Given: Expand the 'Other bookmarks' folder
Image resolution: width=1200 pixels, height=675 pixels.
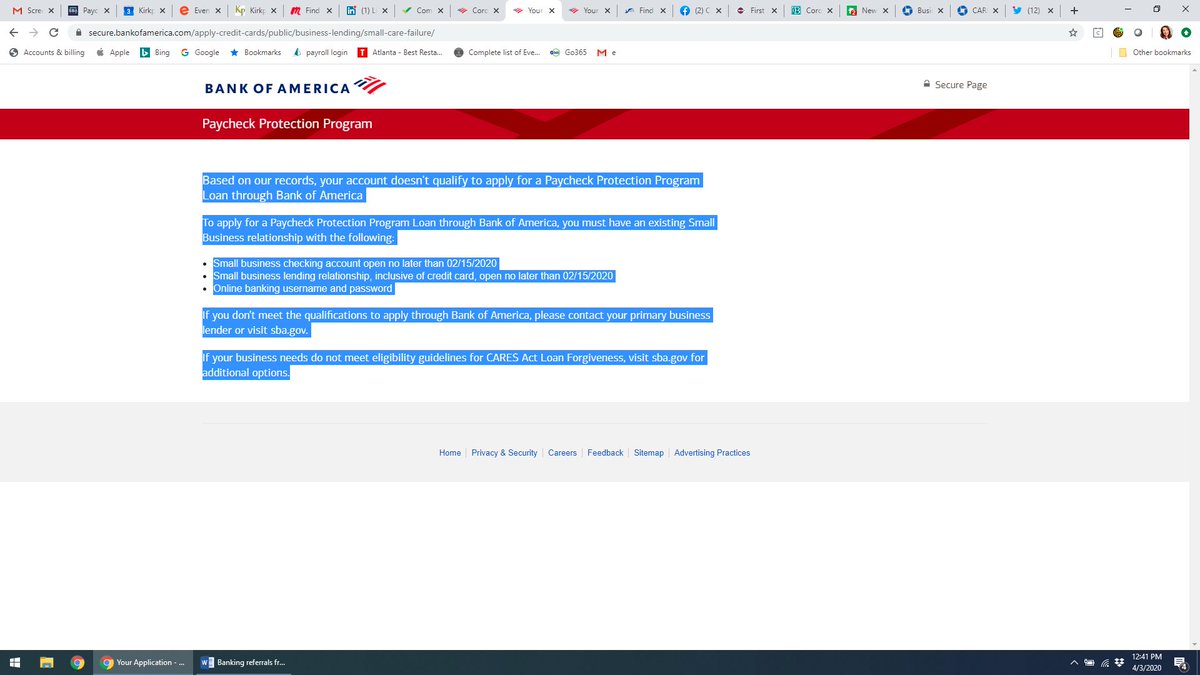Looking at the screenshot, I should click(1155, 52).
